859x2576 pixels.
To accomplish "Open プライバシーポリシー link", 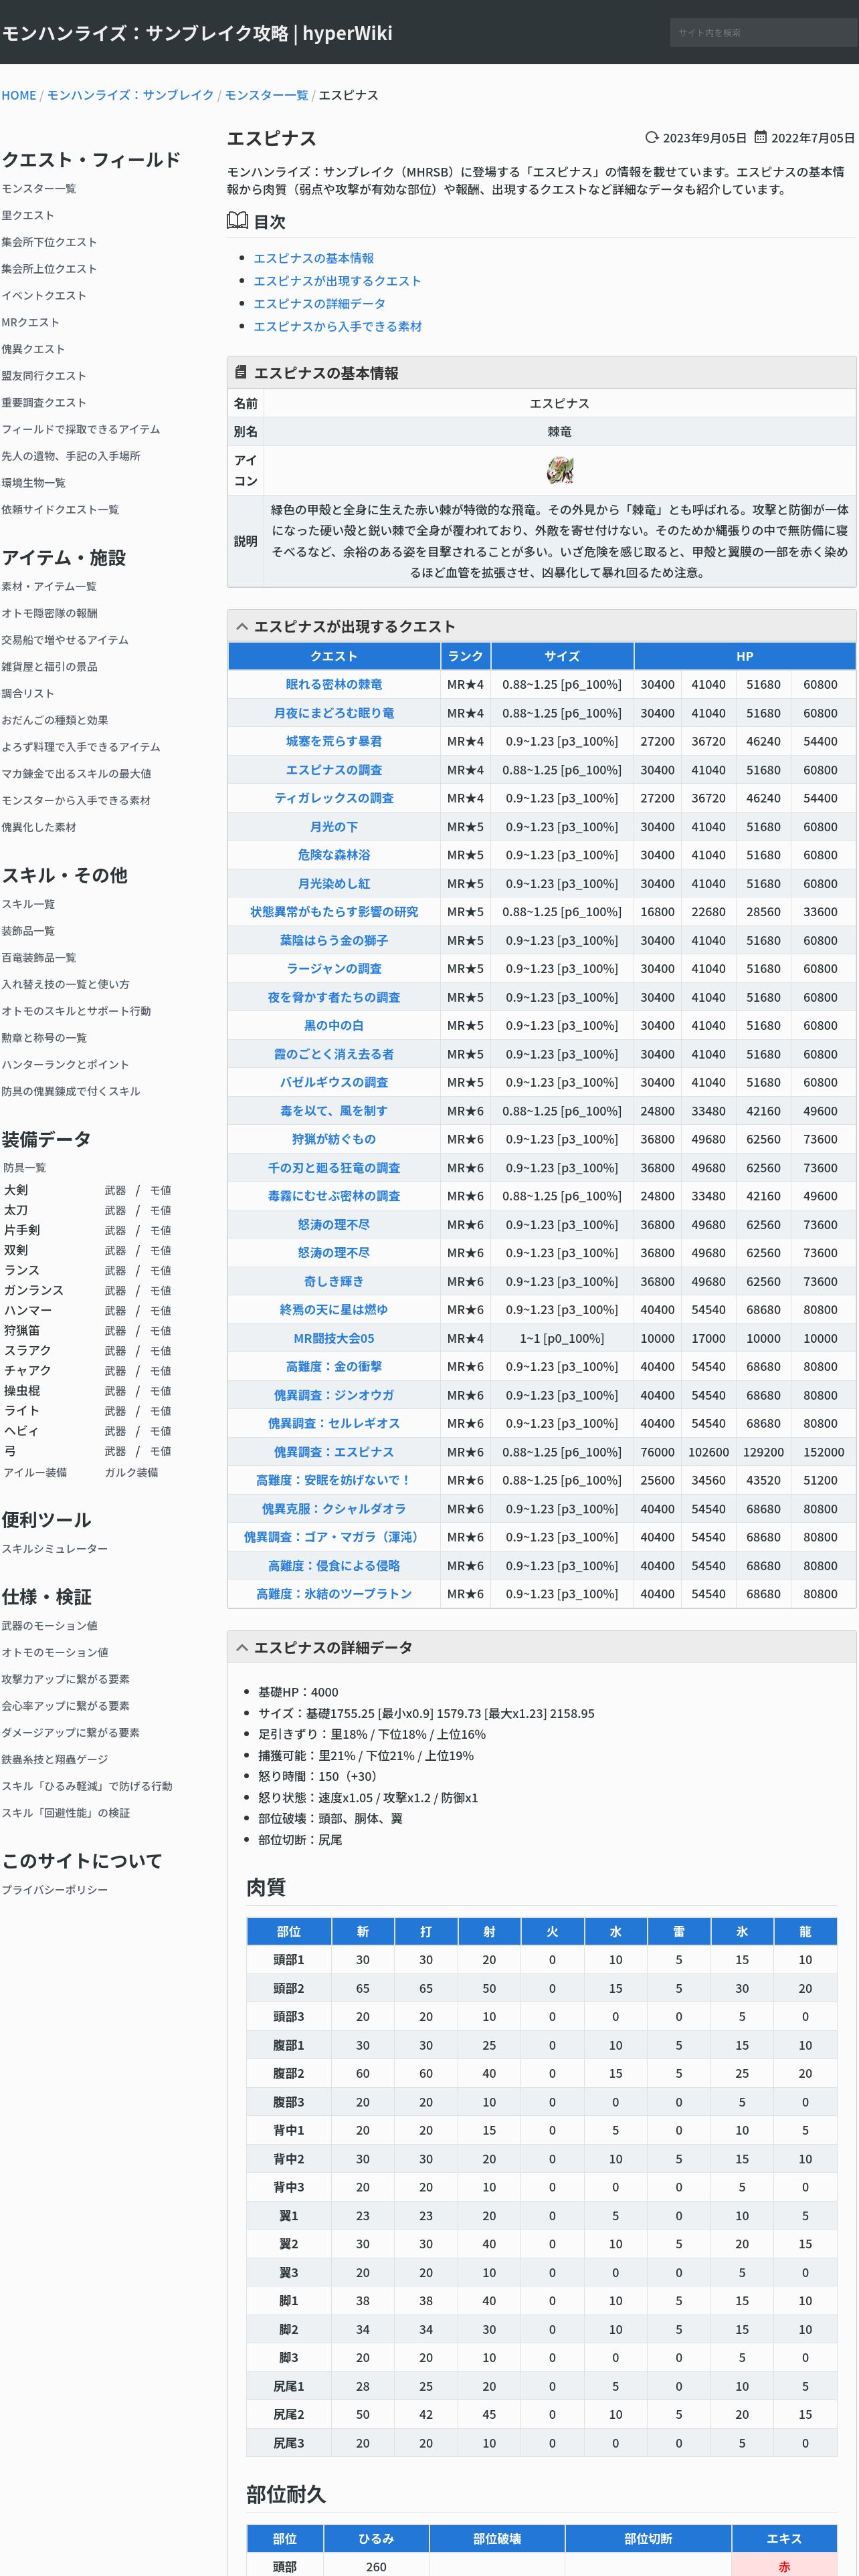I will [54, 1890].
